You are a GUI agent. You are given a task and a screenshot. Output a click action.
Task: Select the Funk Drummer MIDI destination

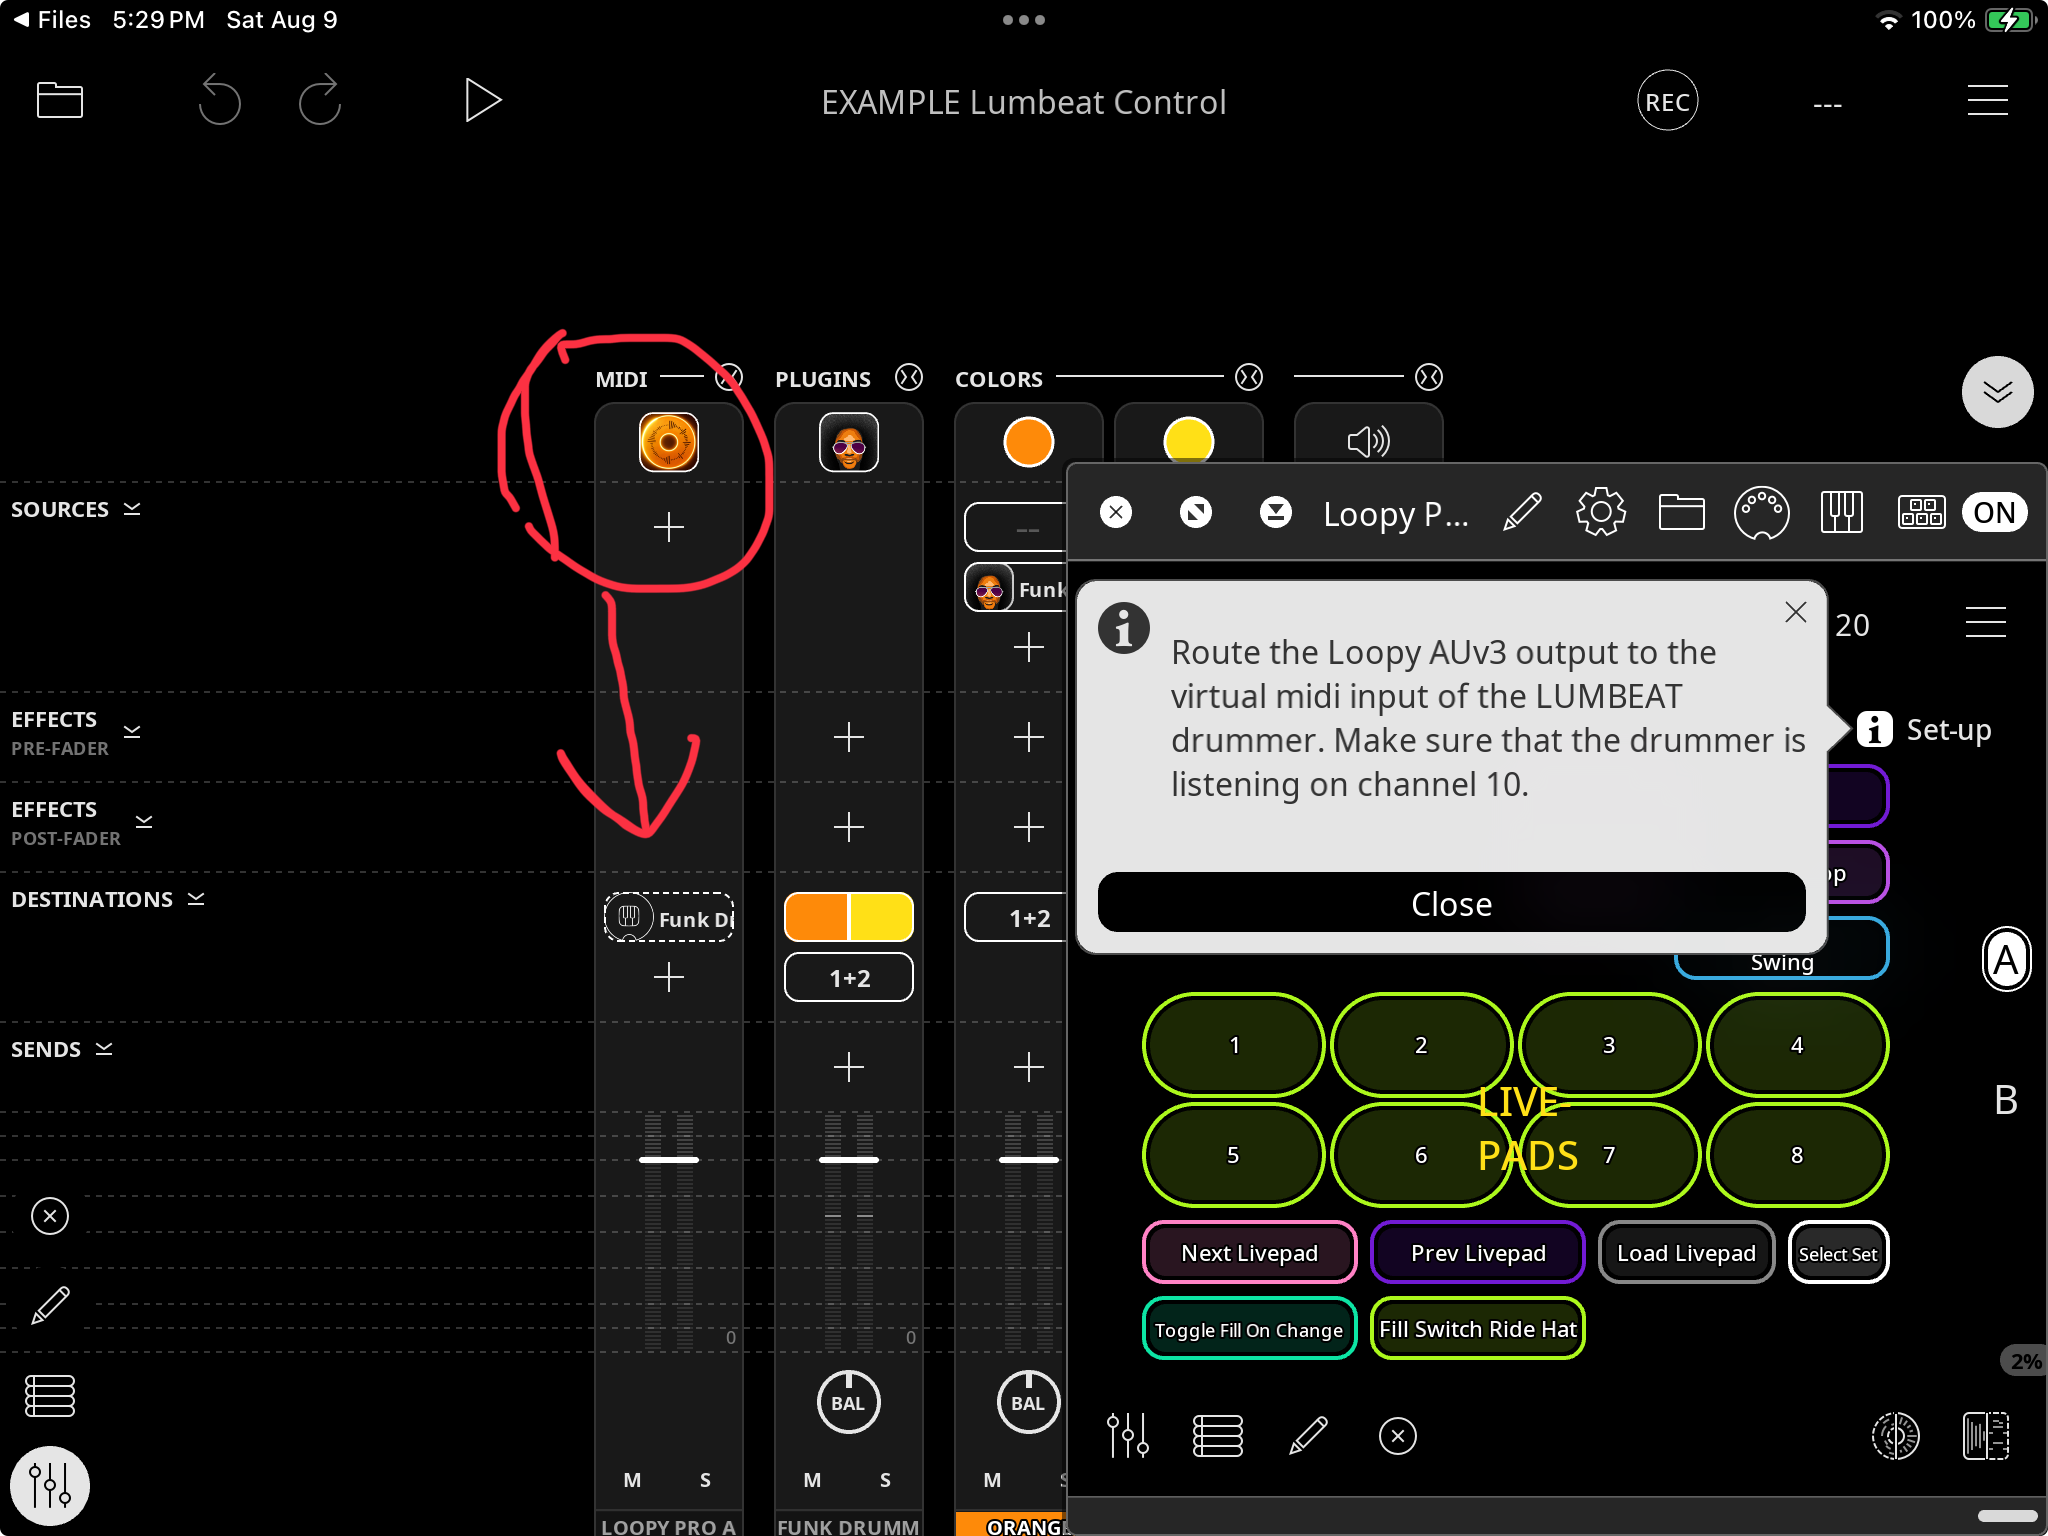tap(669, 917)
